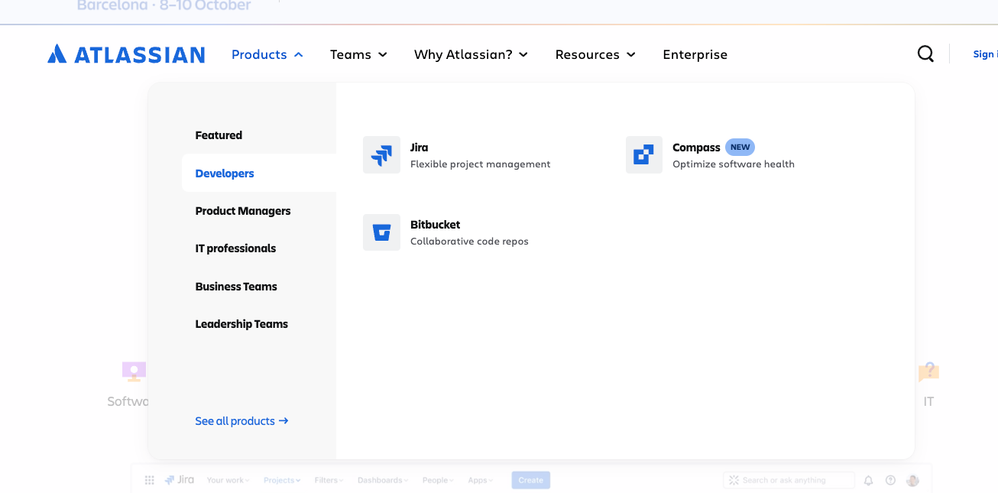Click the Optimize software health text
The height and width of the screenshot is (493, 998).
coord(733,164)
